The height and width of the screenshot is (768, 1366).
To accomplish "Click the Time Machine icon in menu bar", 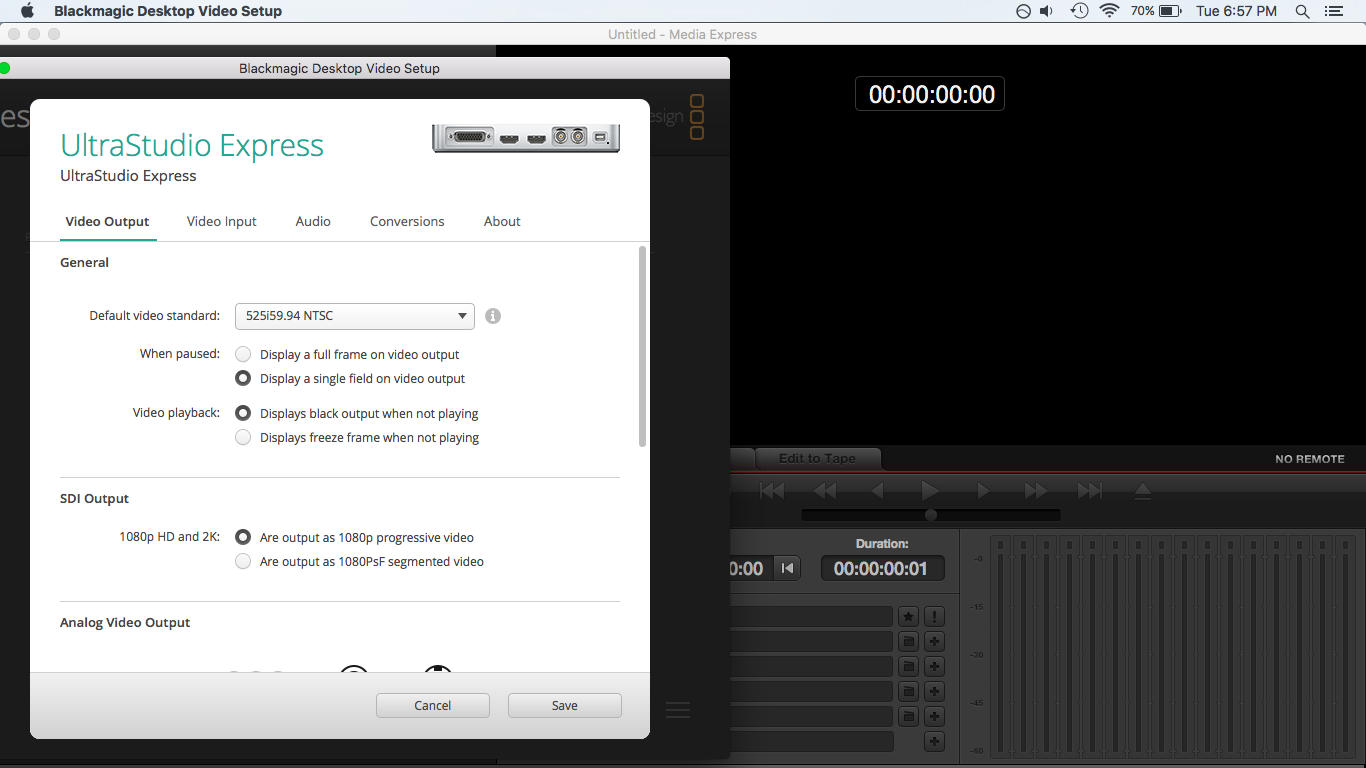I will coord(1079,11).
